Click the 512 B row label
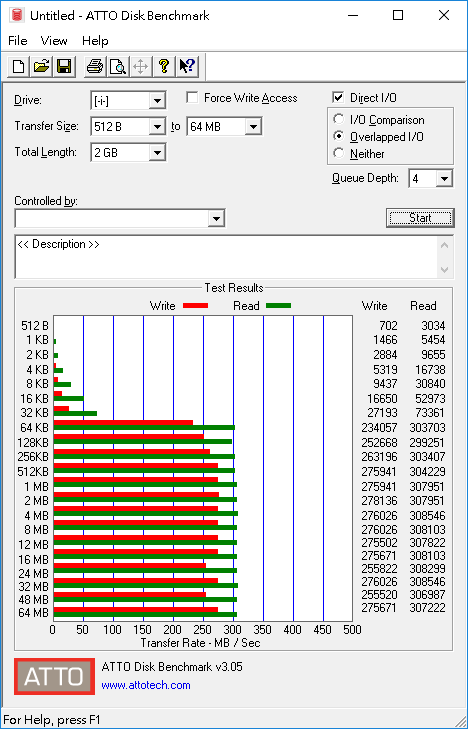This screenshot has height=729, width=468. click(35, 325)
